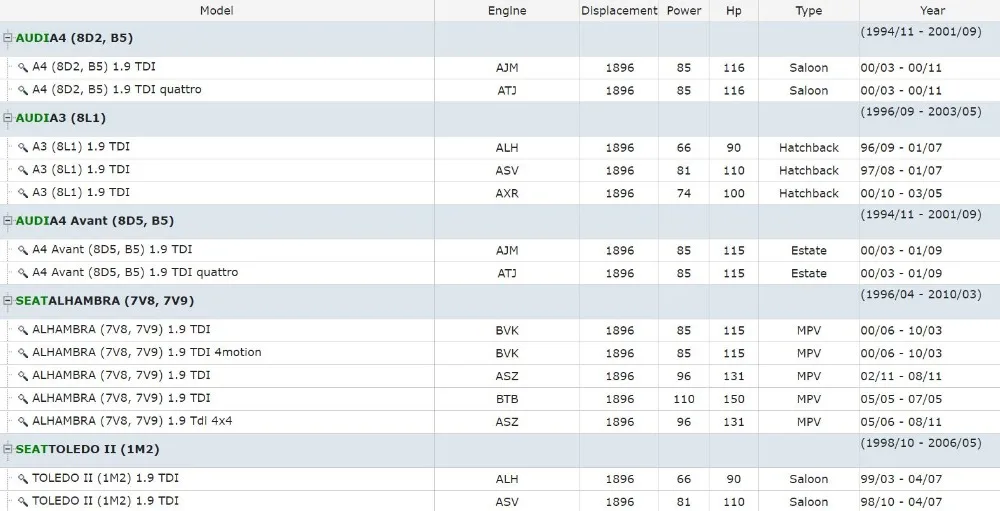1000x511 pixels.
Task: Click year range 02/11 - 08/11
Action: [901, 376]
